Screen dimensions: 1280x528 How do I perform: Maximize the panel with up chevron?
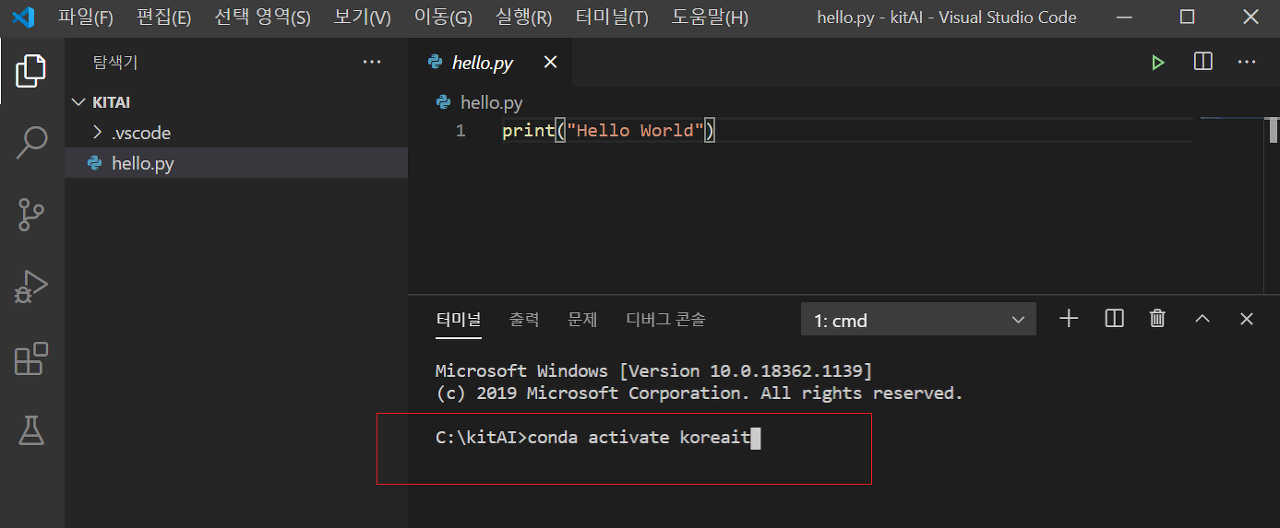coord(1203,319)
